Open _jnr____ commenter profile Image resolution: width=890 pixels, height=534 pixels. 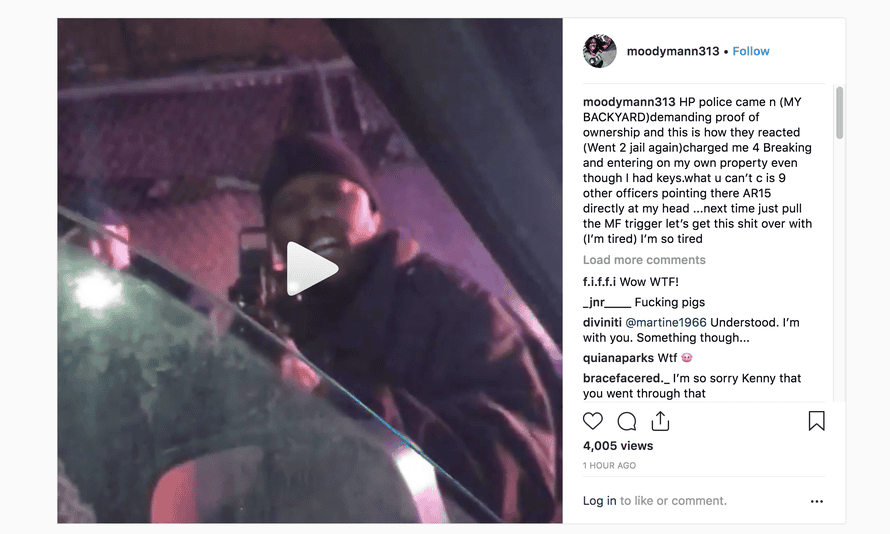tap(607, 302)
